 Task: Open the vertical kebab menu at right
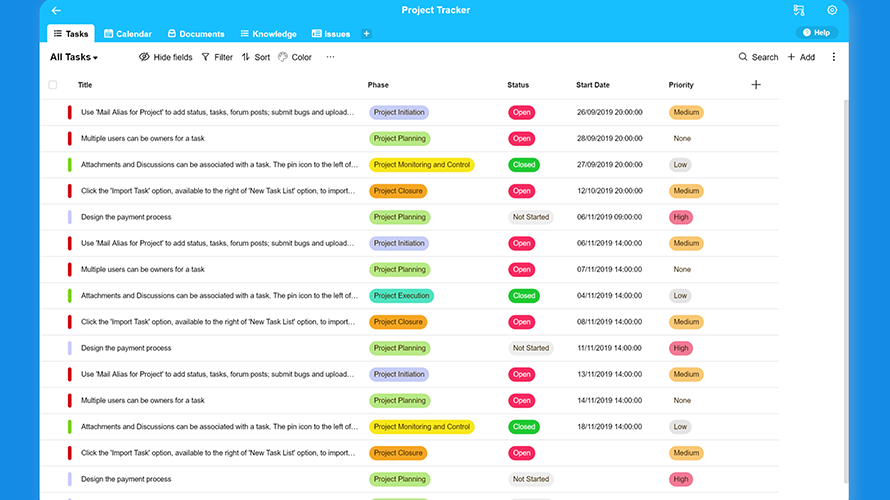(834, 57)
